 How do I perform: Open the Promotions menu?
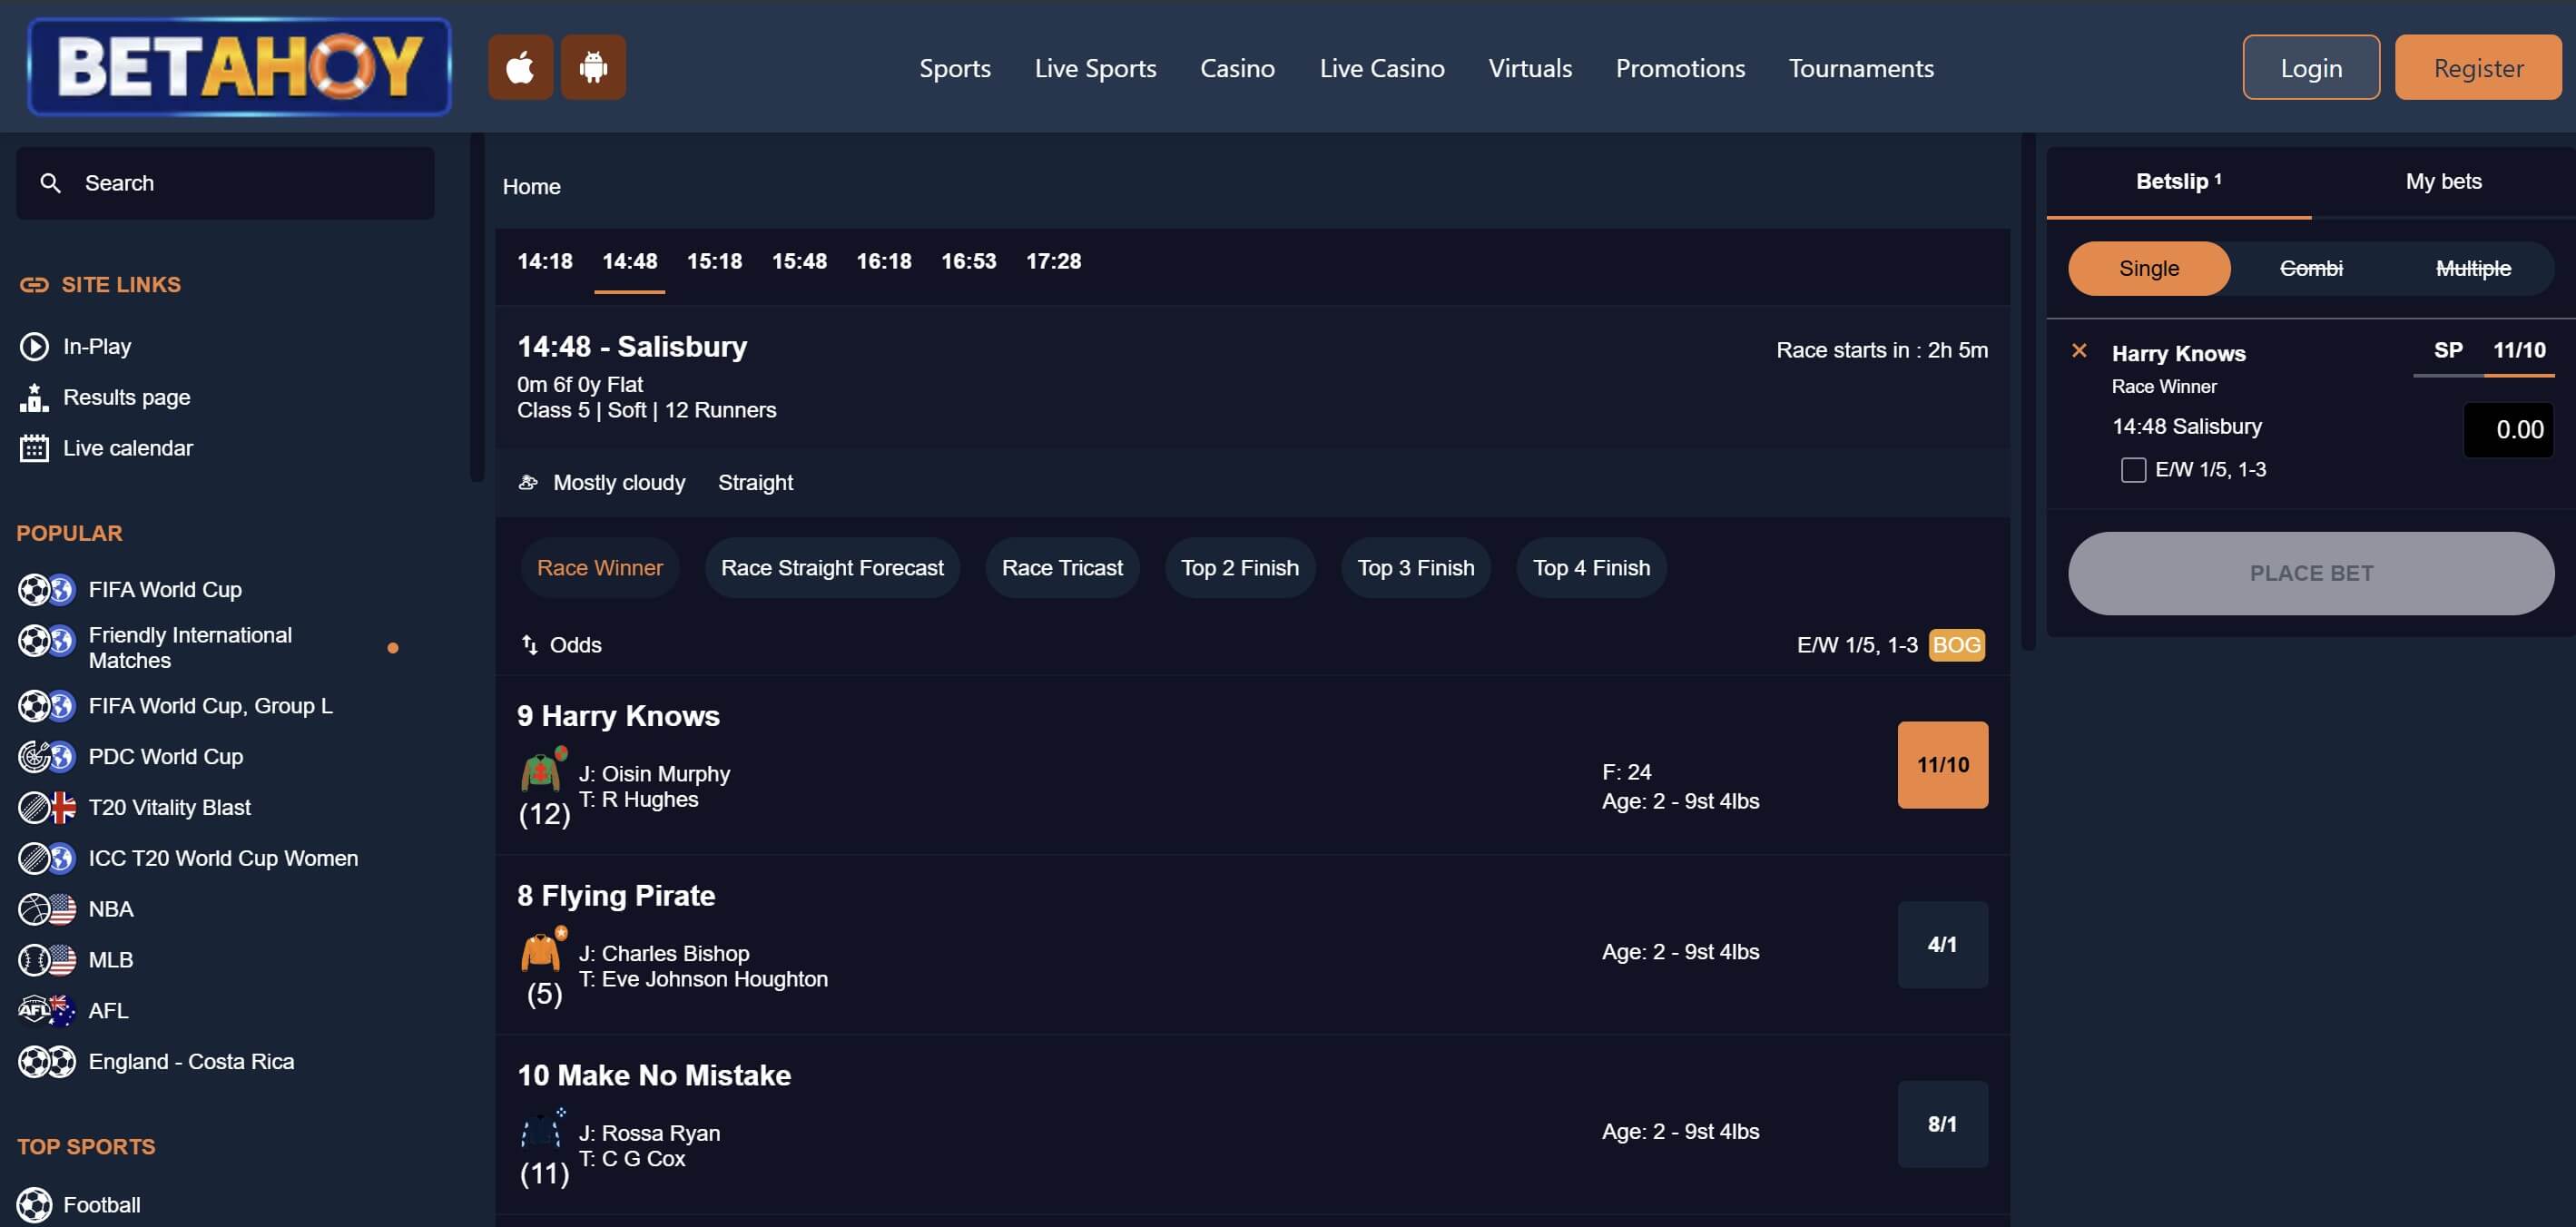[x=1680, y=68]
